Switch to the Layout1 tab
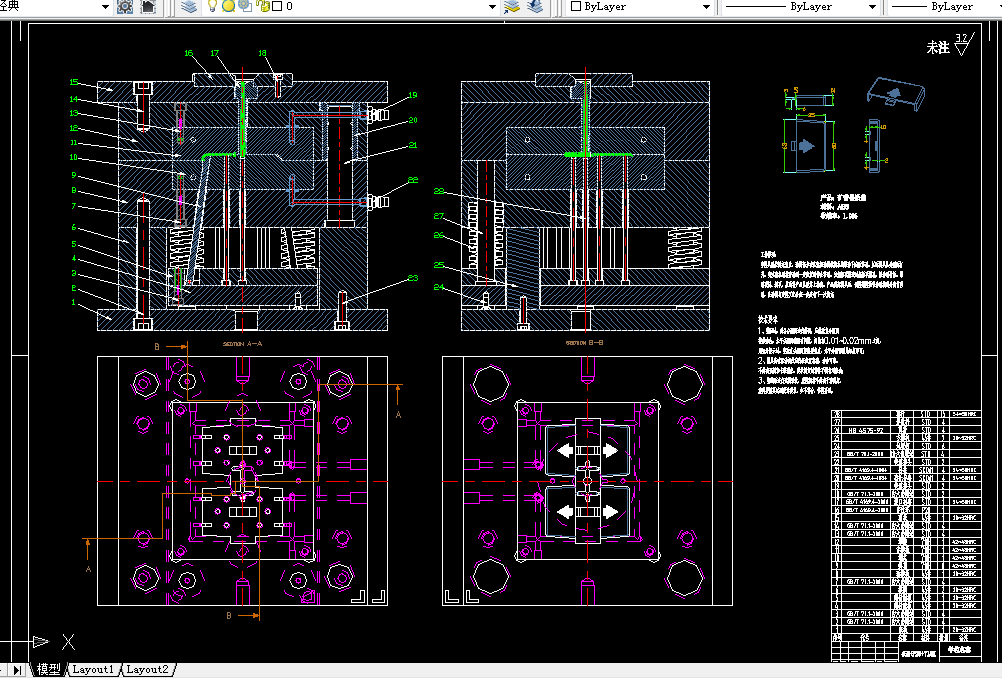This screenshot has width=1002, height=678. (93, 670)
